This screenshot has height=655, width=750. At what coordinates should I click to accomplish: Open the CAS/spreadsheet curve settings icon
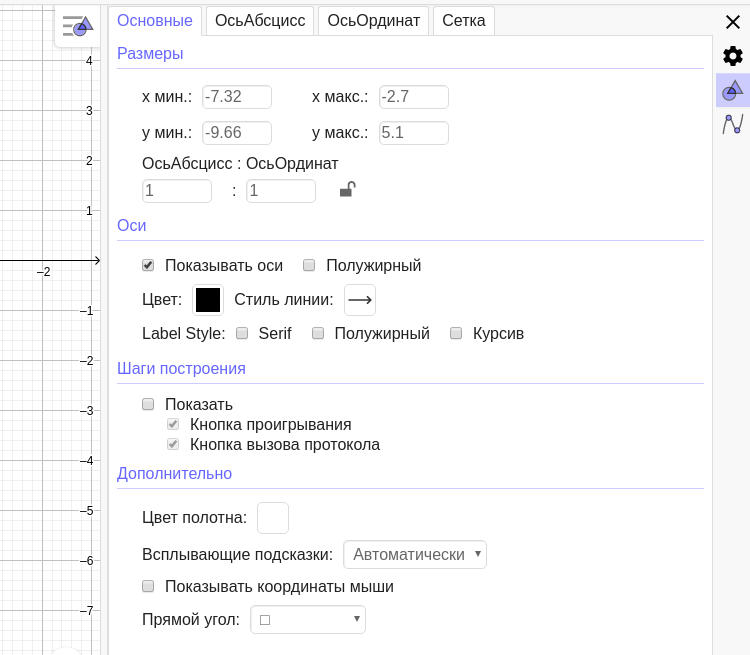[x=733, y=124]
